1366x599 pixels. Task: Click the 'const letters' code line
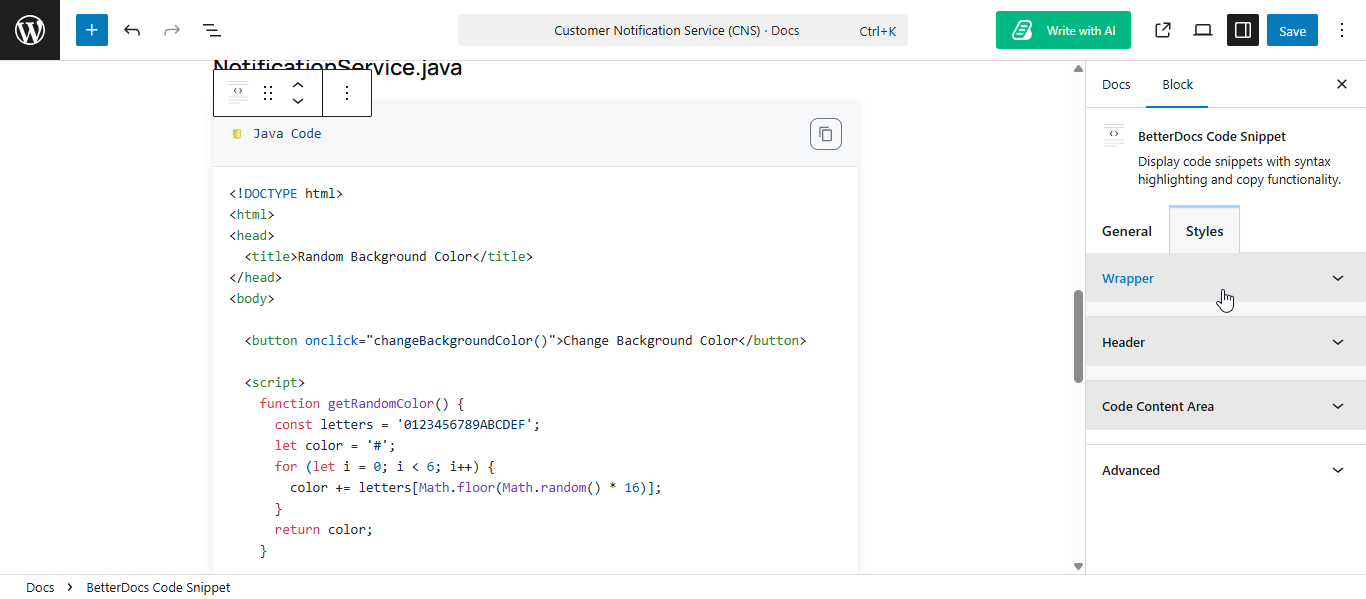point(407,425)
